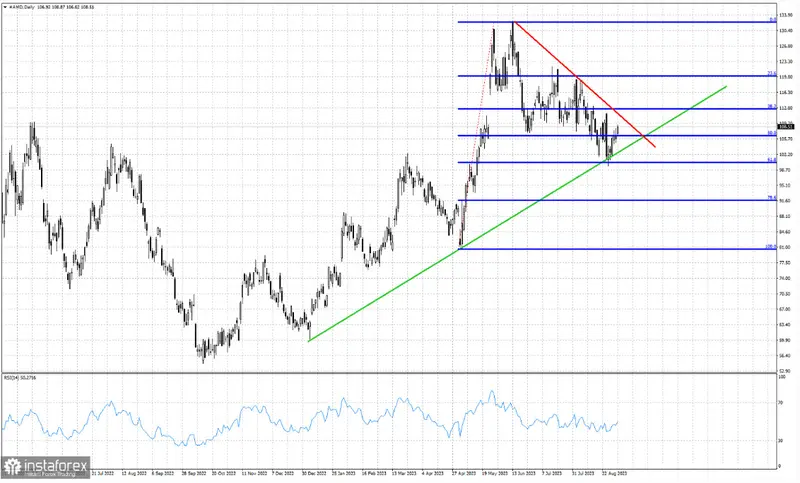The image size is (800, 483).
Task: Click the RSI(14) indicator label
Action: coord(20,375)
